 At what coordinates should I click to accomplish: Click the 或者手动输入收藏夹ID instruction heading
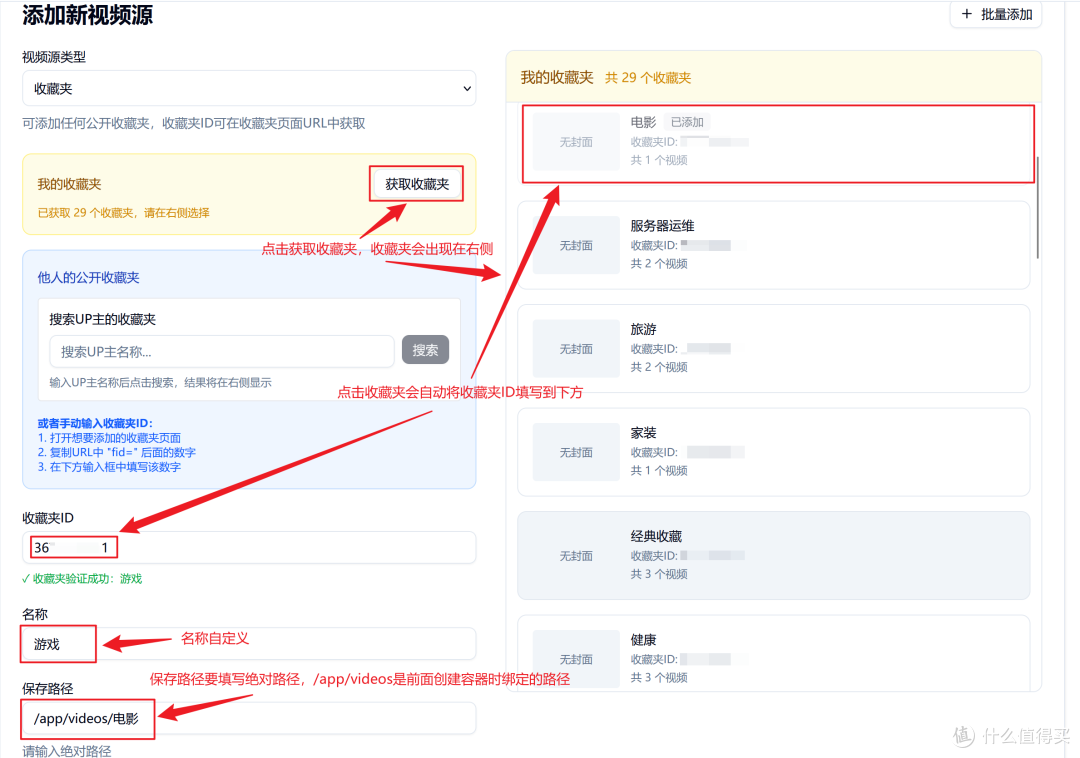click(x=95, y=423)
